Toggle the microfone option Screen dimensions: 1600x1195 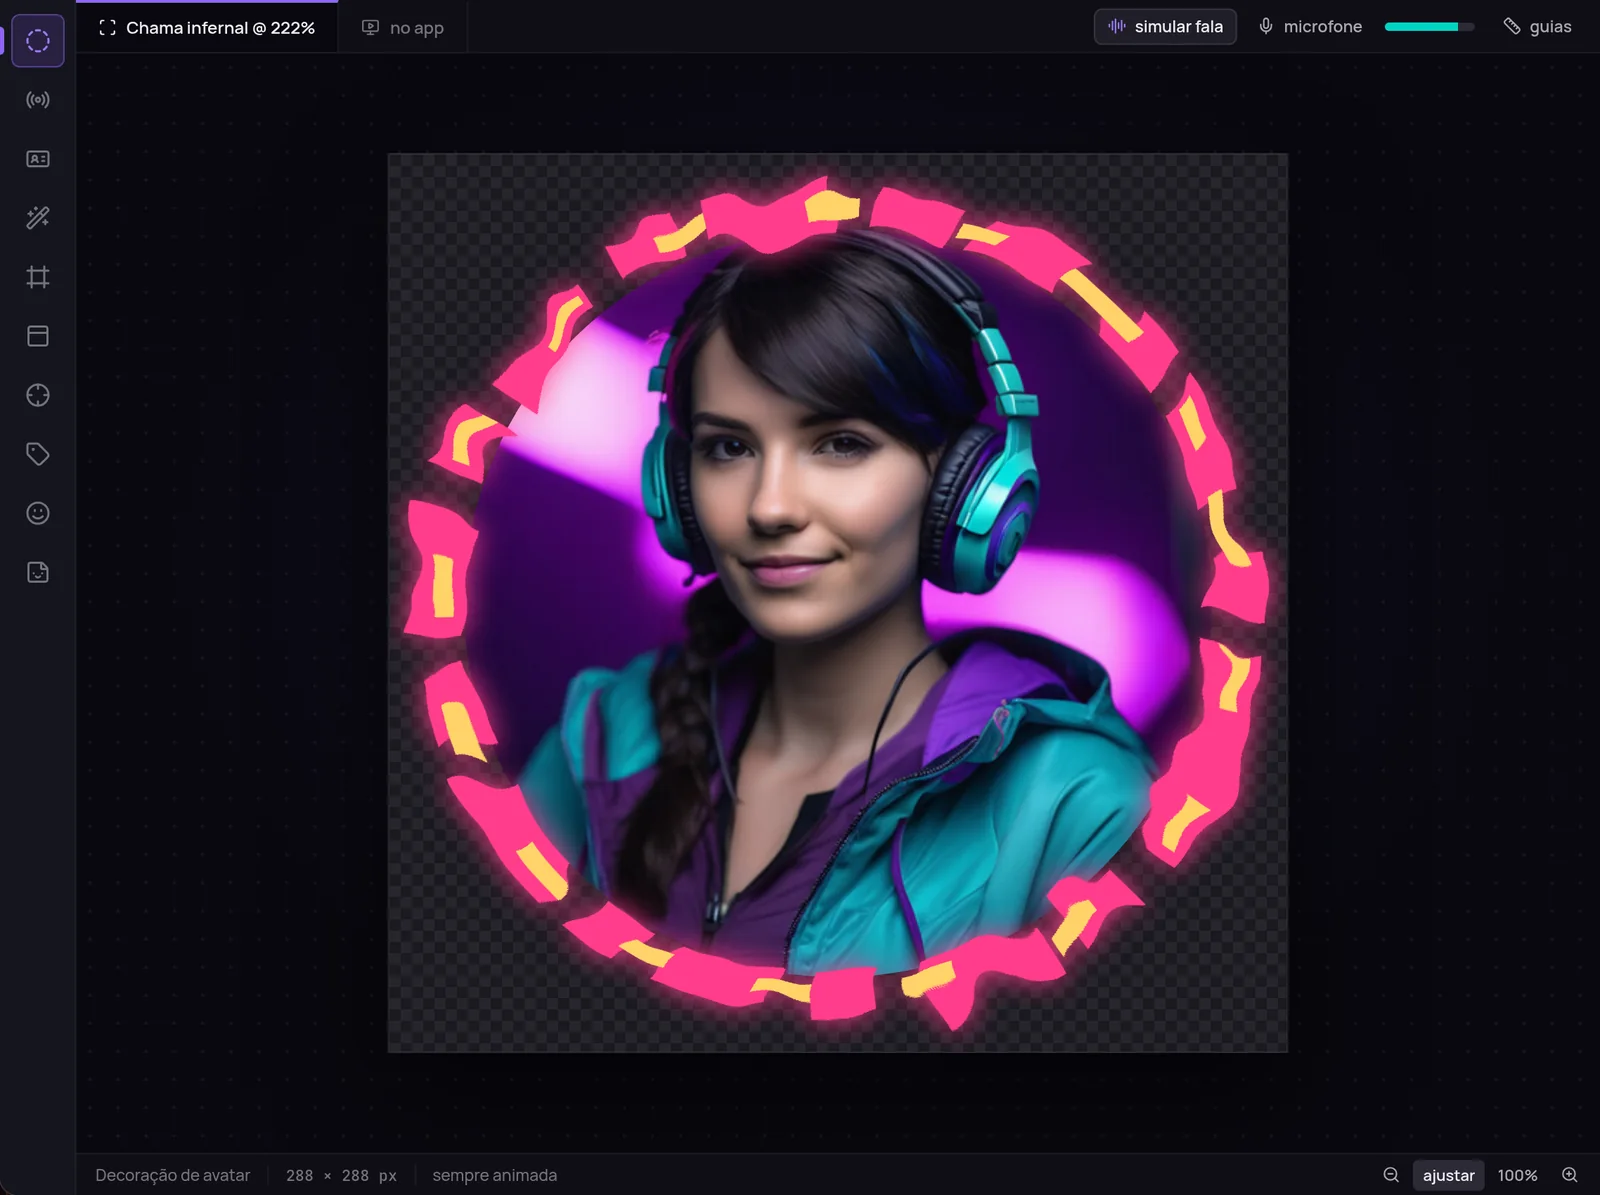[x=1310, y=27]
